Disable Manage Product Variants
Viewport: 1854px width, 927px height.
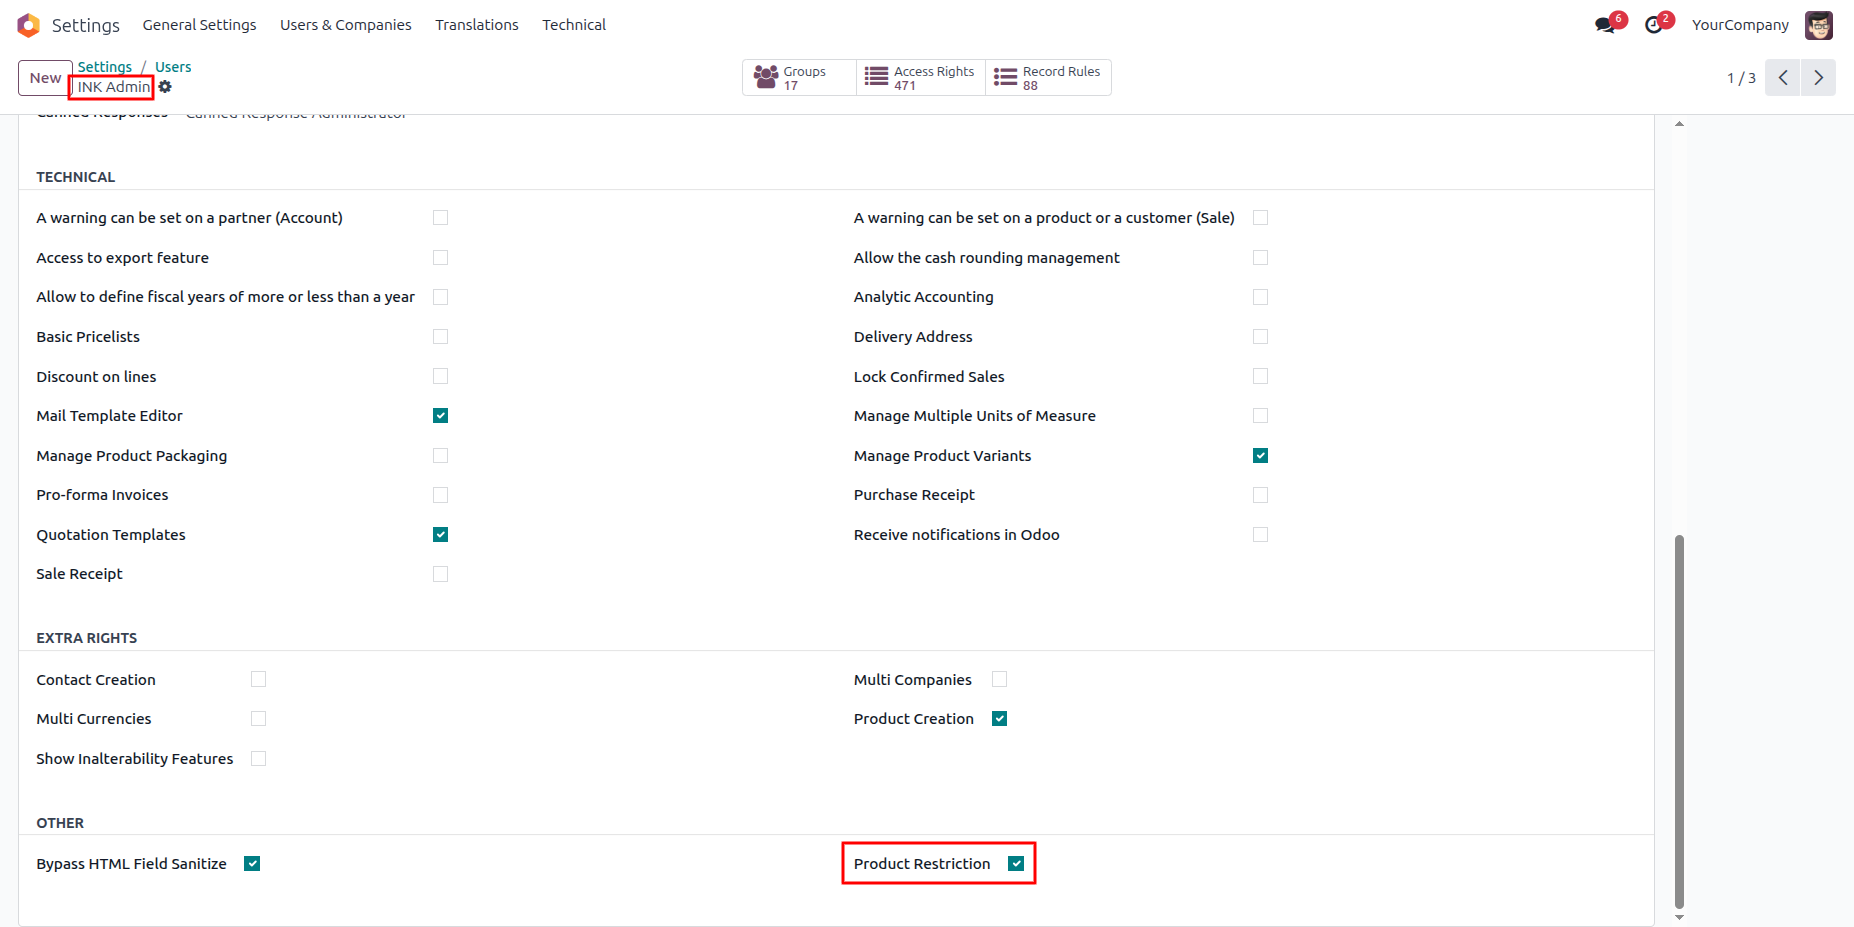[1260, 456]
